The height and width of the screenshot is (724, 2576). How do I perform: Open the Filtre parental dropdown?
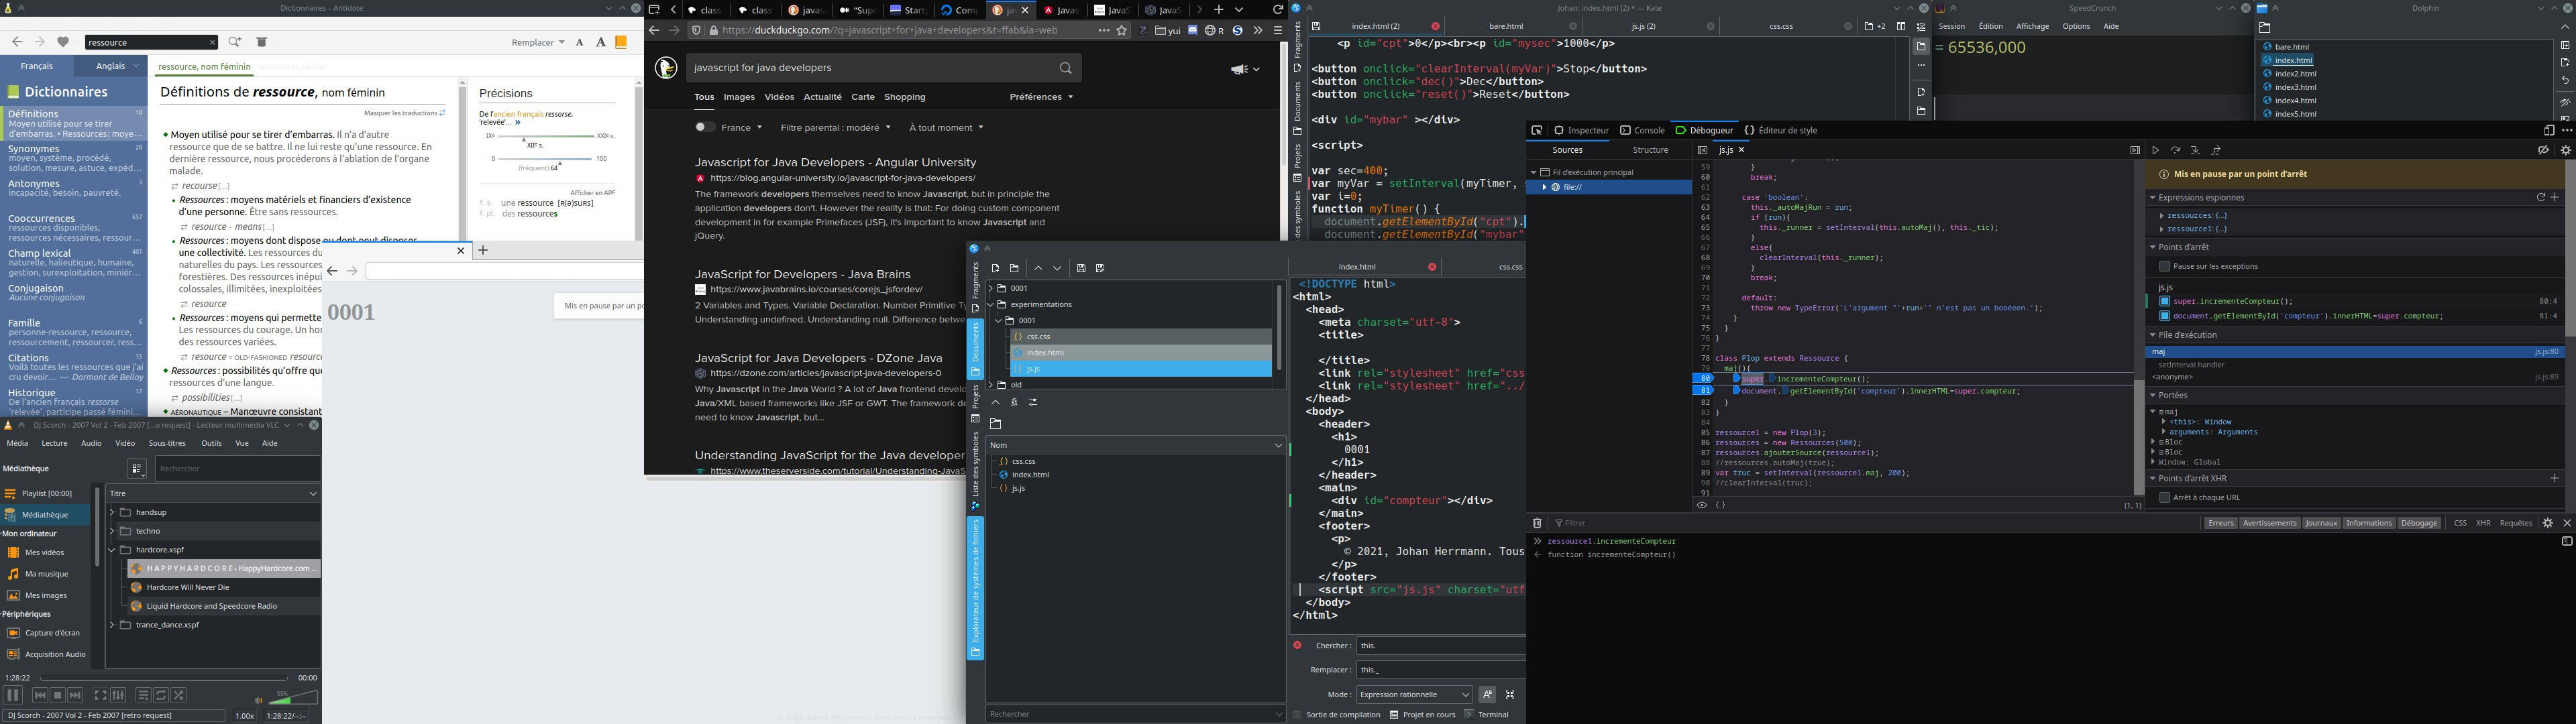point(836,127)
